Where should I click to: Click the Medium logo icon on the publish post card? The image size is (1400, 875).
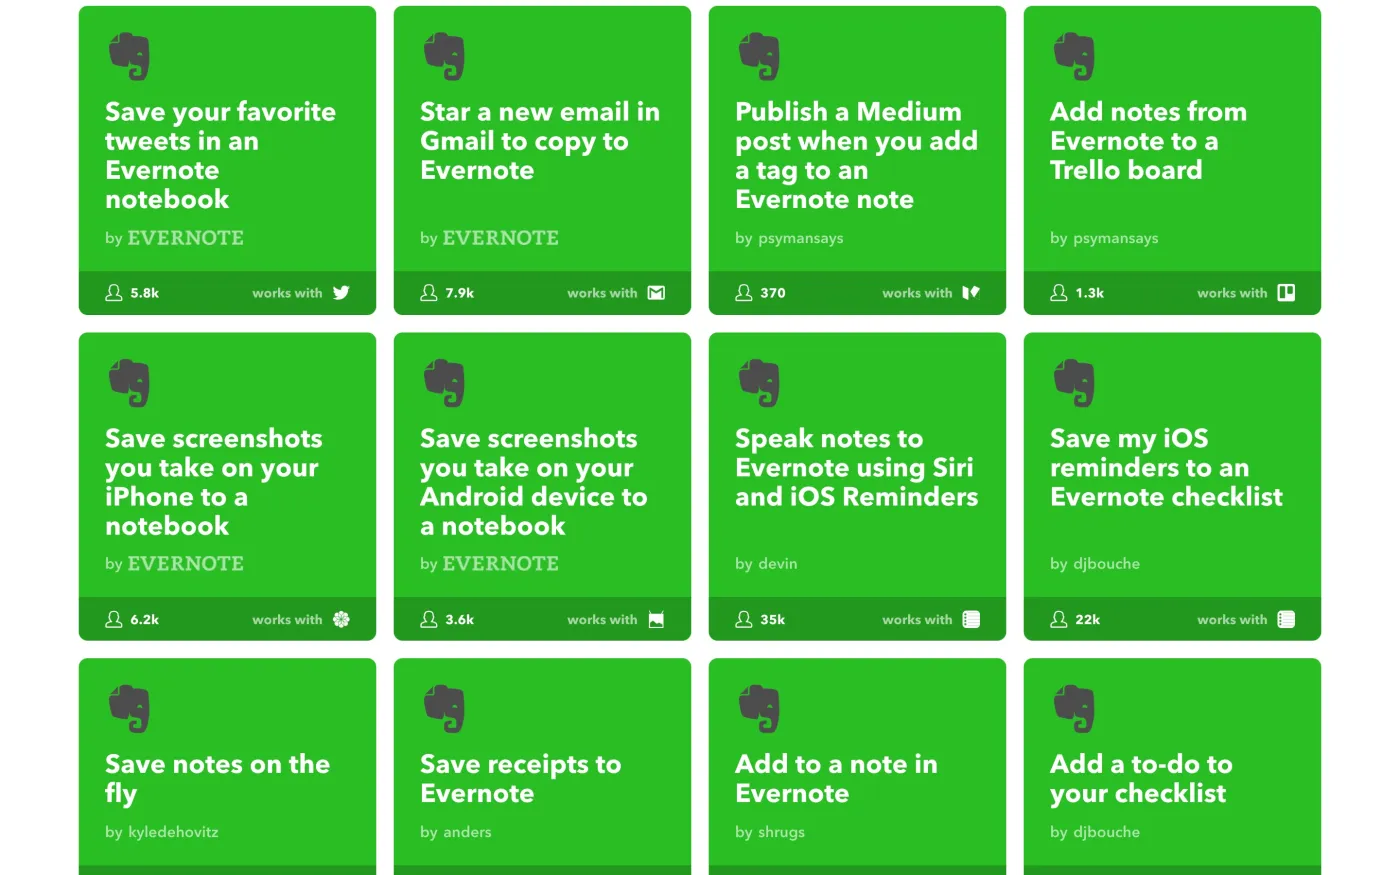tap(971, 293)
